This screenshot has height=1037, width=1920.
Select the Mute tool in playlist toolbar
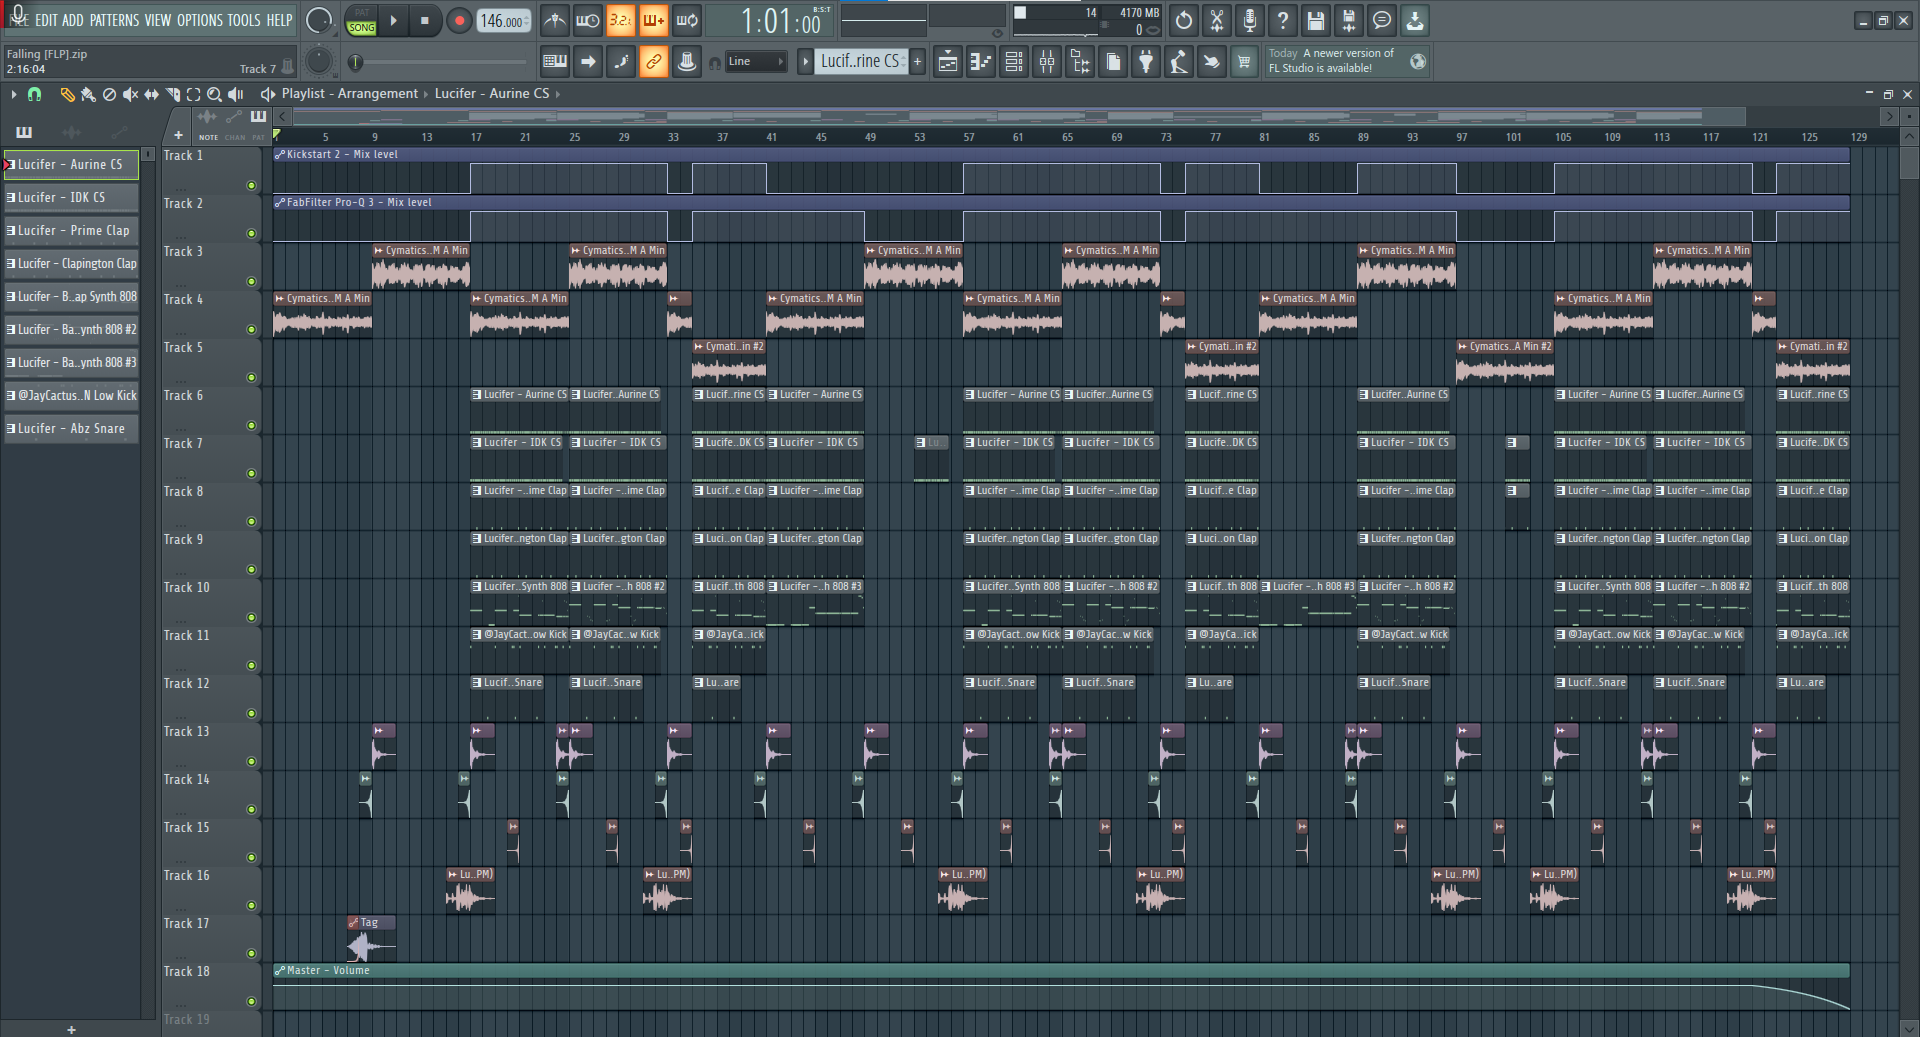coord(130,94)
